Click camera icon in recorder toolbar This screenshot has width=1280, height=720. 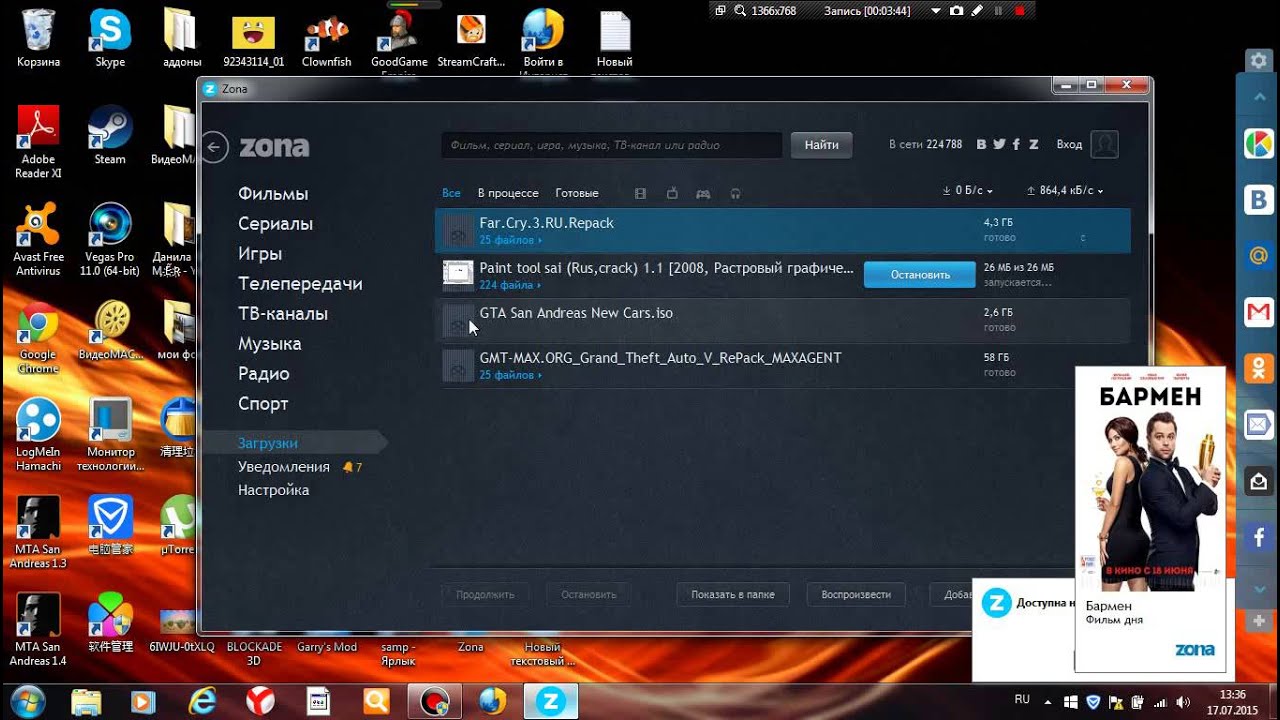pos(956,10)
